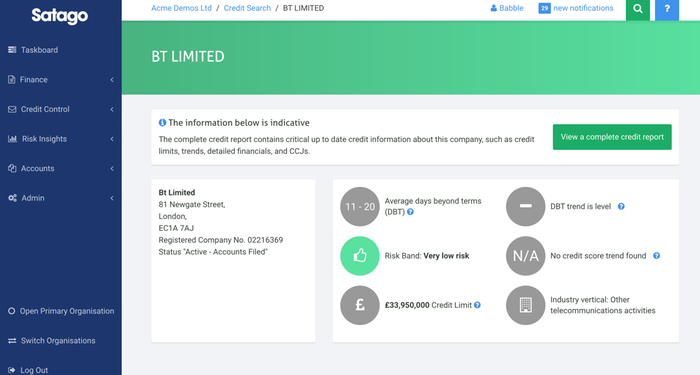Viewport: 700px width, 375px height.
Task: Go to Acme Demos Ltd breadcrumb
Action: (x=181, y=8)
